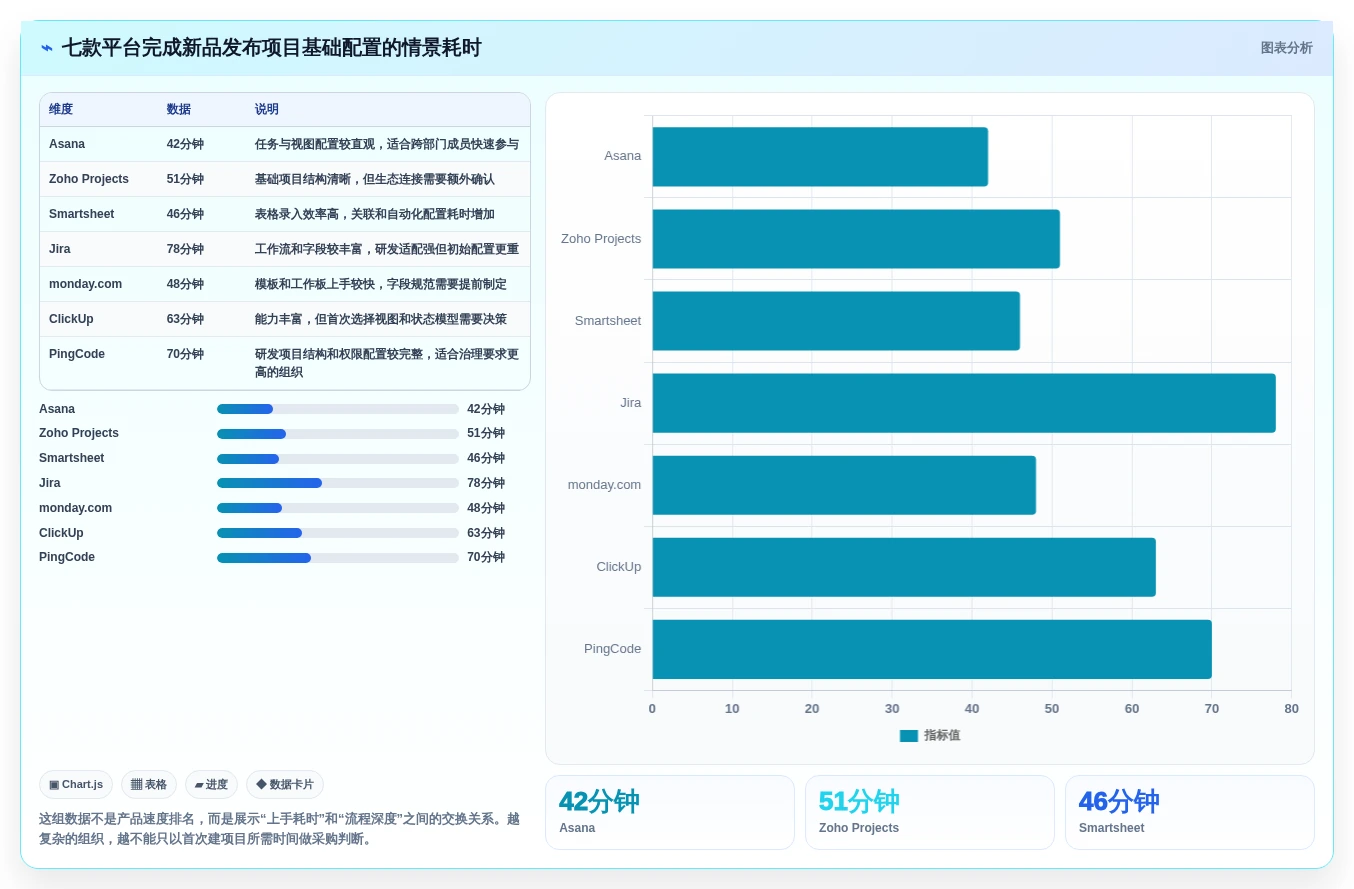
Task: Select Zoho Projects in the table
Action: (89, 179)
